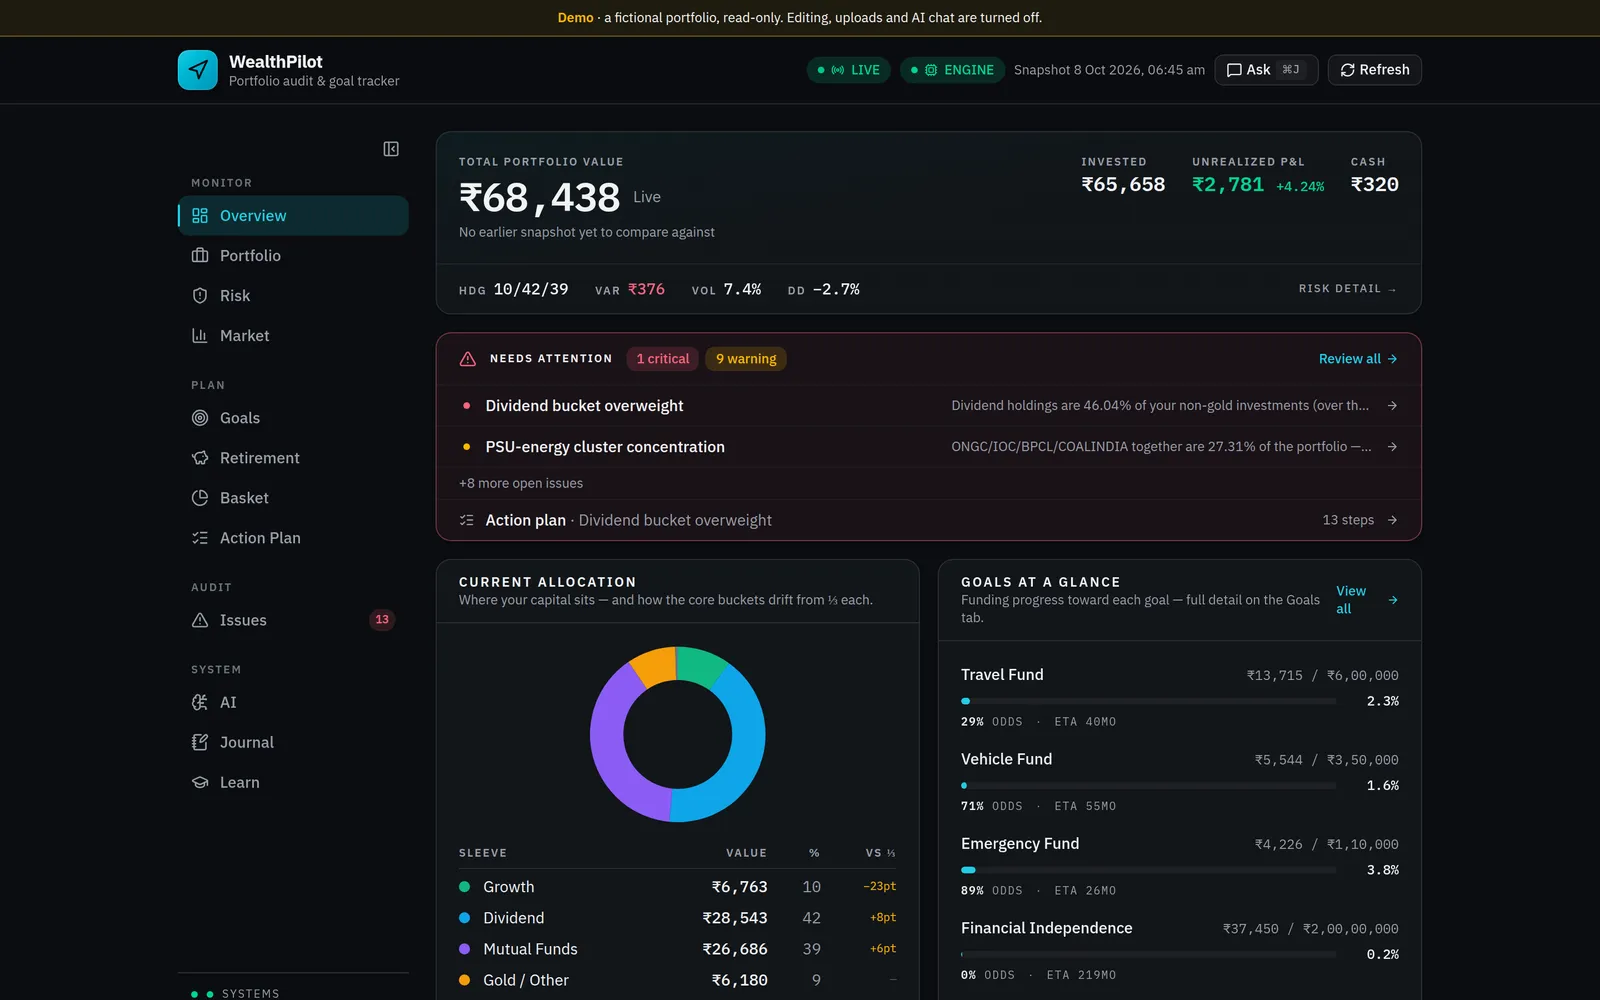This screenshot has height=1000, width=1600.
Task: Click the Demo label in the top banner
Action: click(575, 18)
